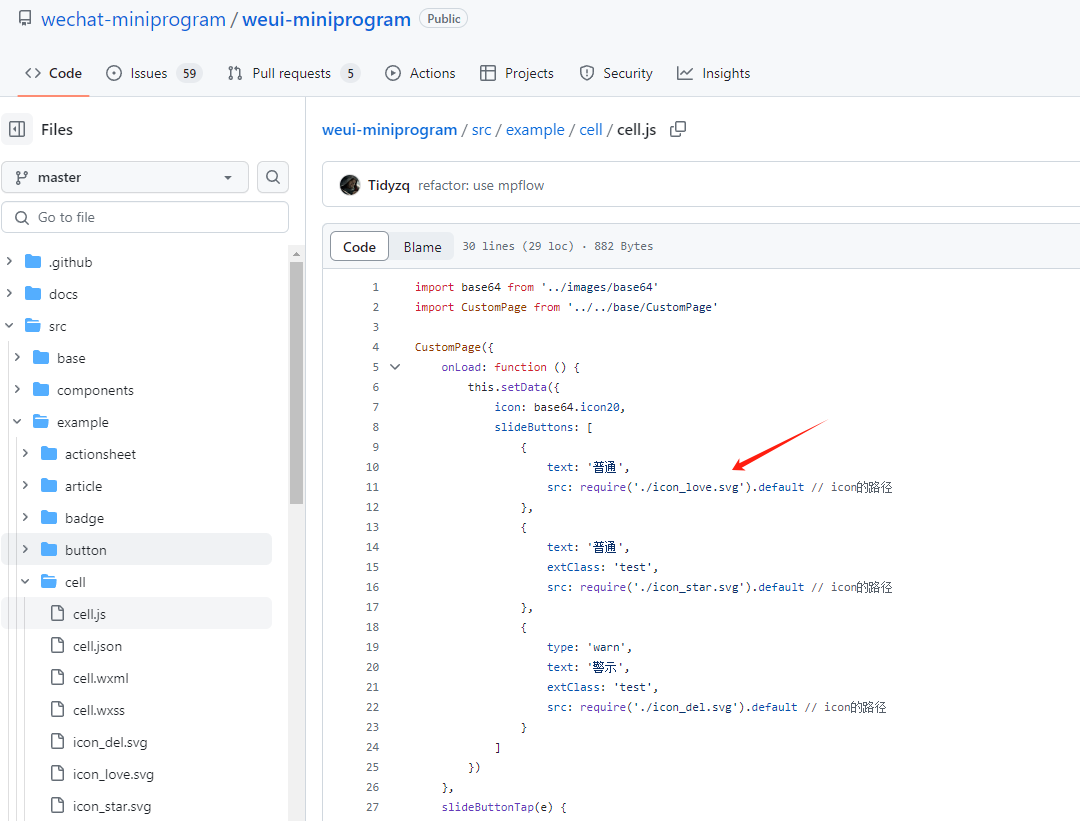Click the actionsheet folder icon

(49, 454)
